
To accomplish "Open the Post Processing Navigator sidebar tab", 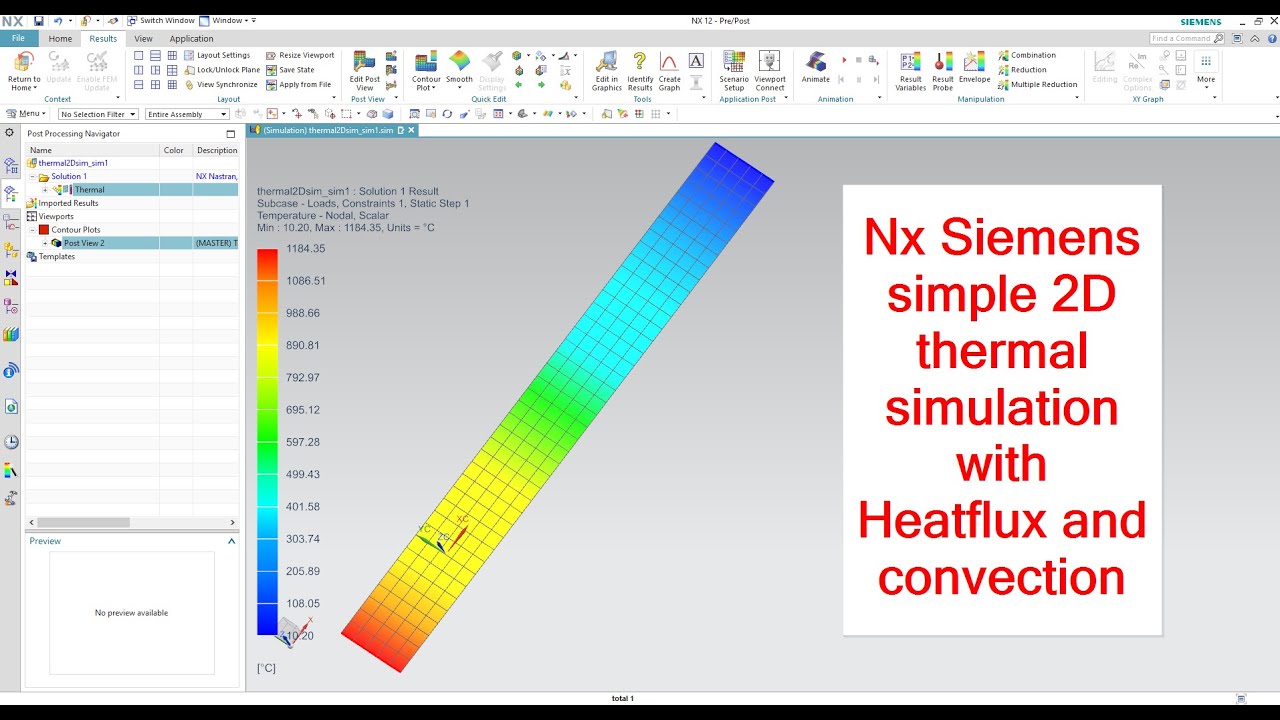I will coord(11,193).
